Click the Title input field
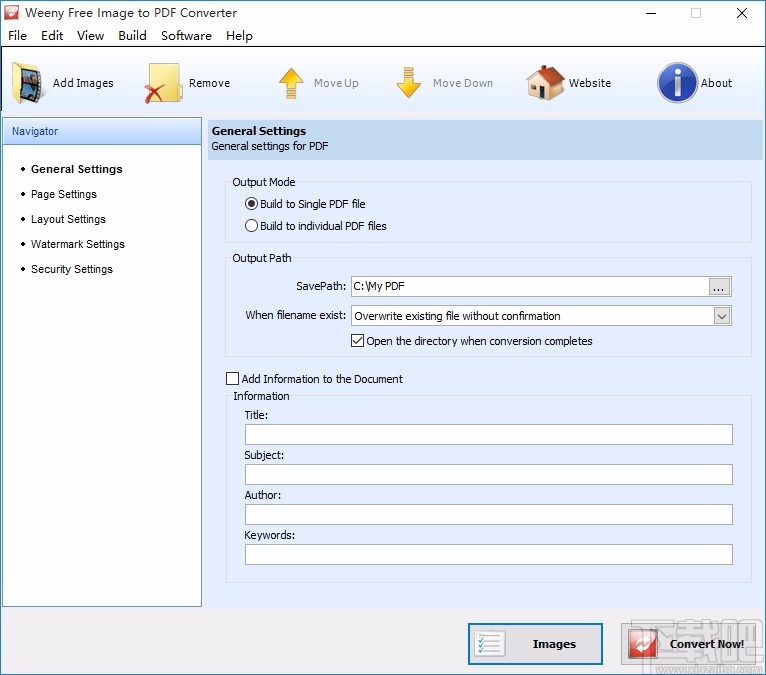Viewport: 766px width, 675px height. point(489,435)
